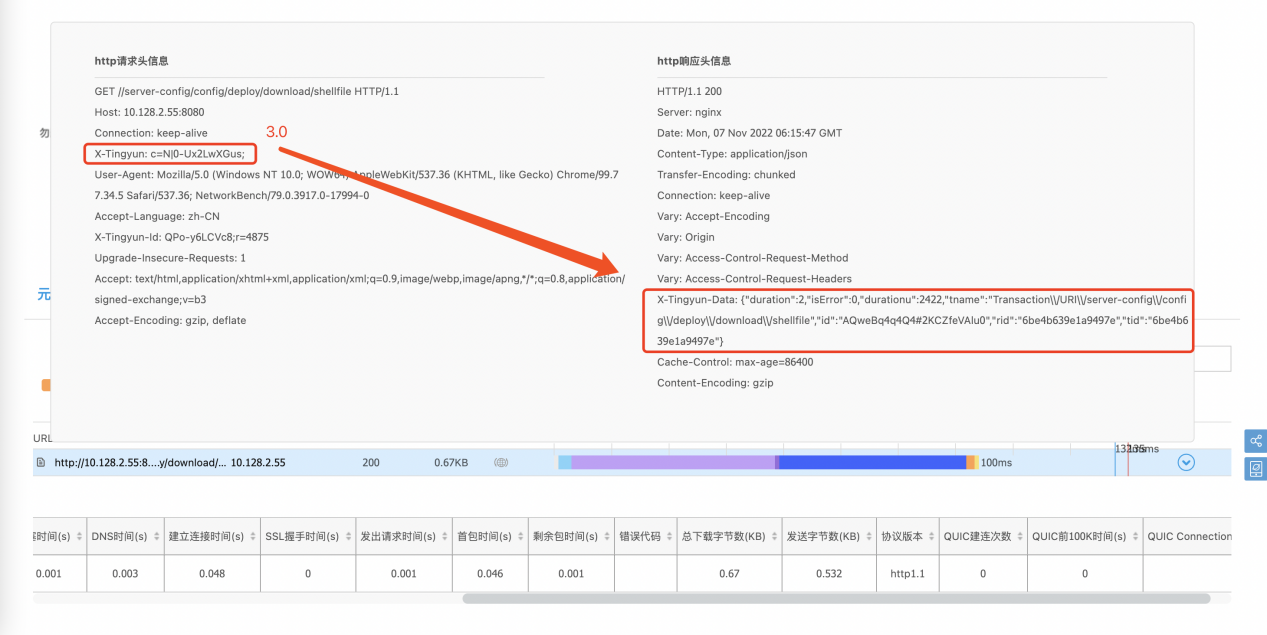
Task: Sort by DNS时间(s) column
Action: click(x=121, y=536)
